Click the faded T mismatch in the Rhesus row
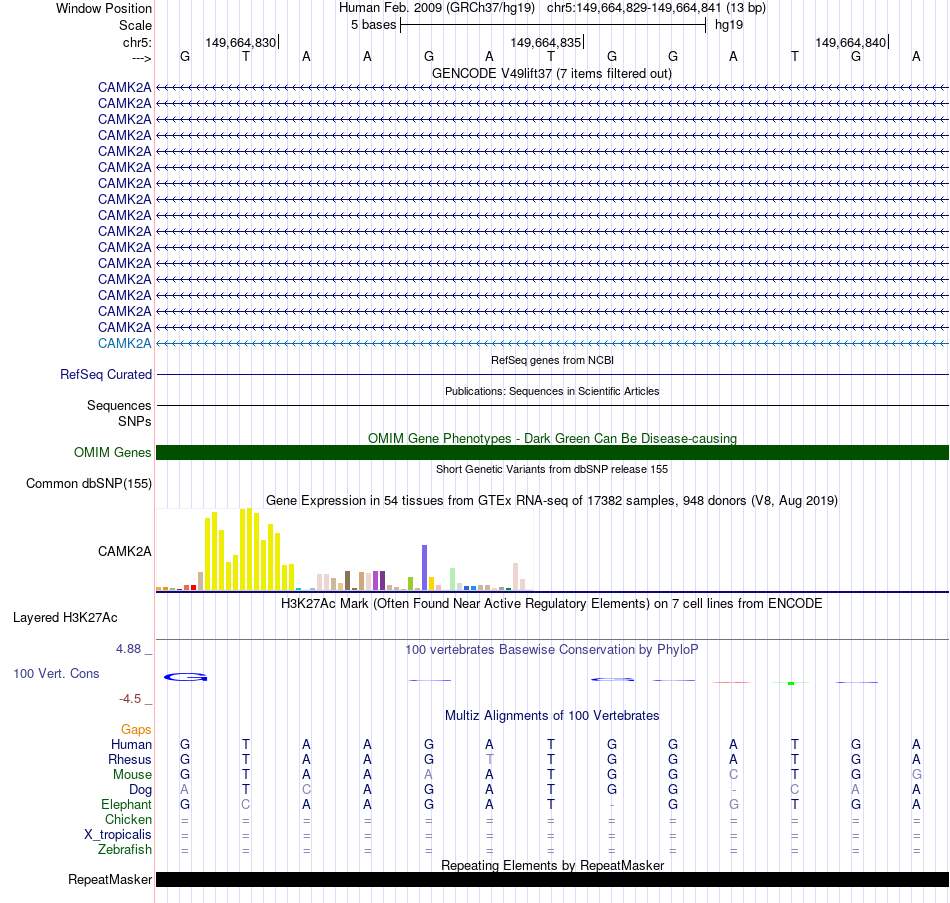Image resolution: width=950 pixels, height=903 pixels. click(490, 760)
